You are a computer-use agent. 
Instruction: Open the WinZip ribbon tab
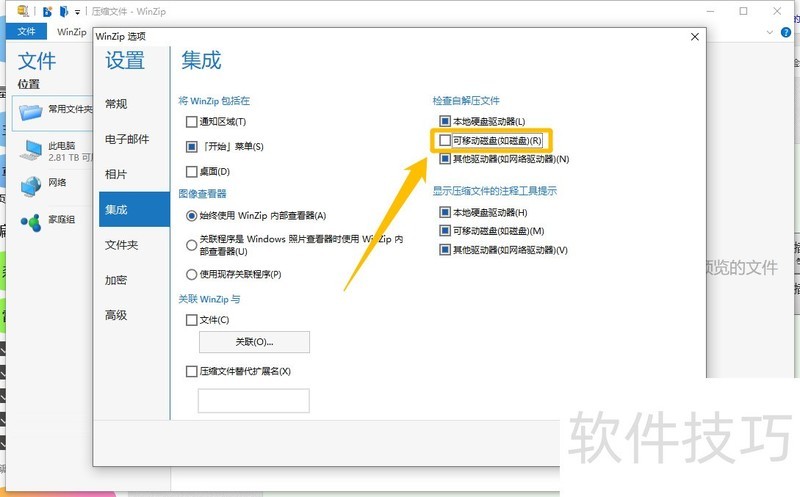coord(71,32)
